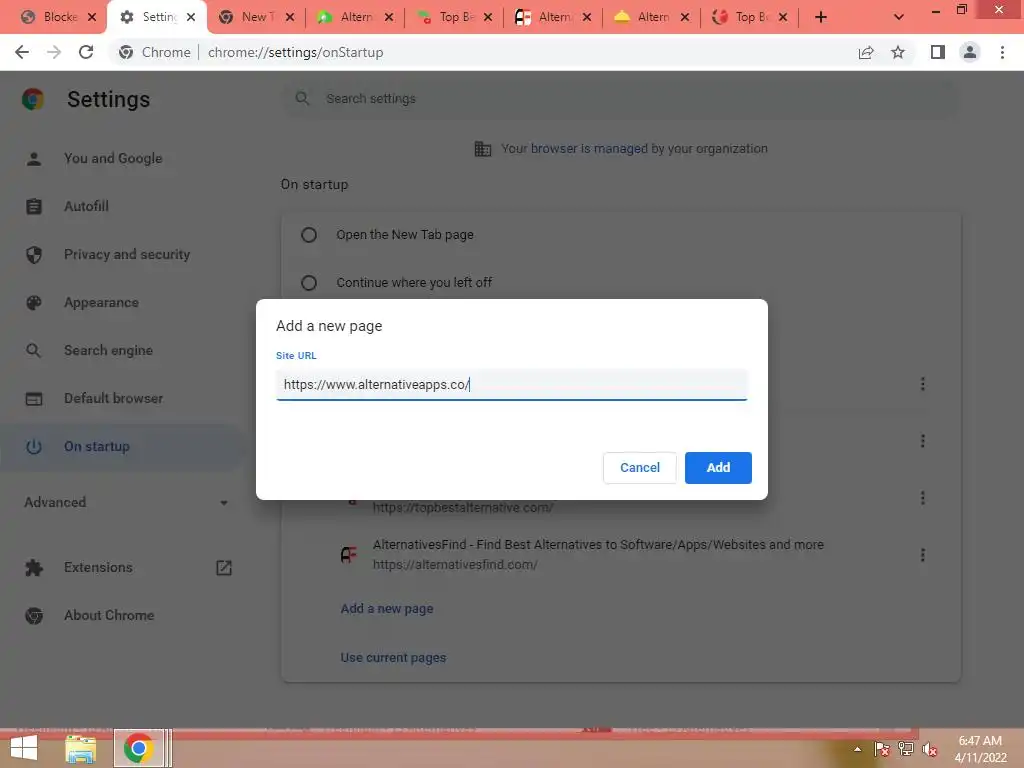Open Chrome three-dot main menu

point(1002,52)
